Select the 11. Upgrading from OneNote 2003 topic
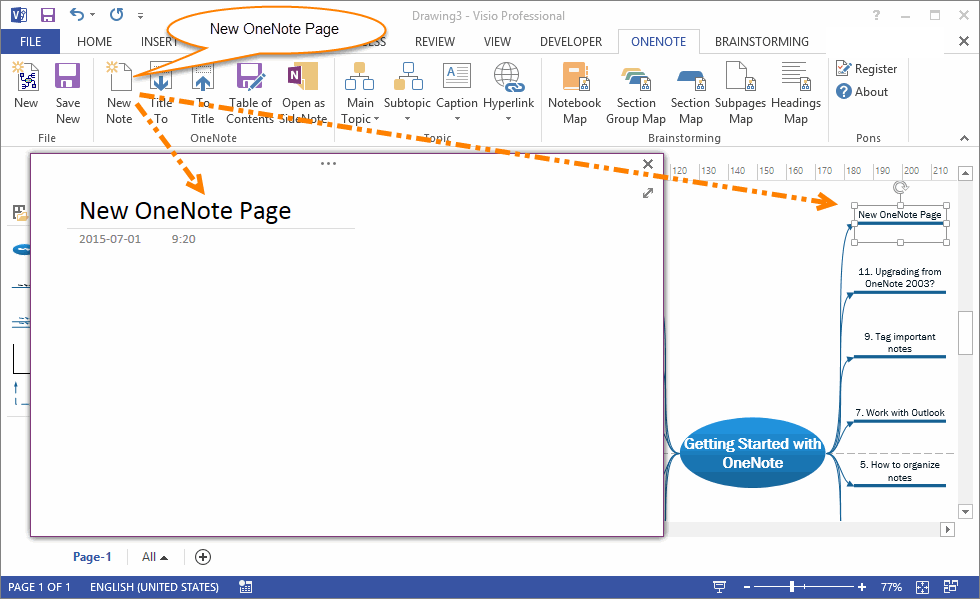Viewport: 980px width, 599px height. coord(899,278)
